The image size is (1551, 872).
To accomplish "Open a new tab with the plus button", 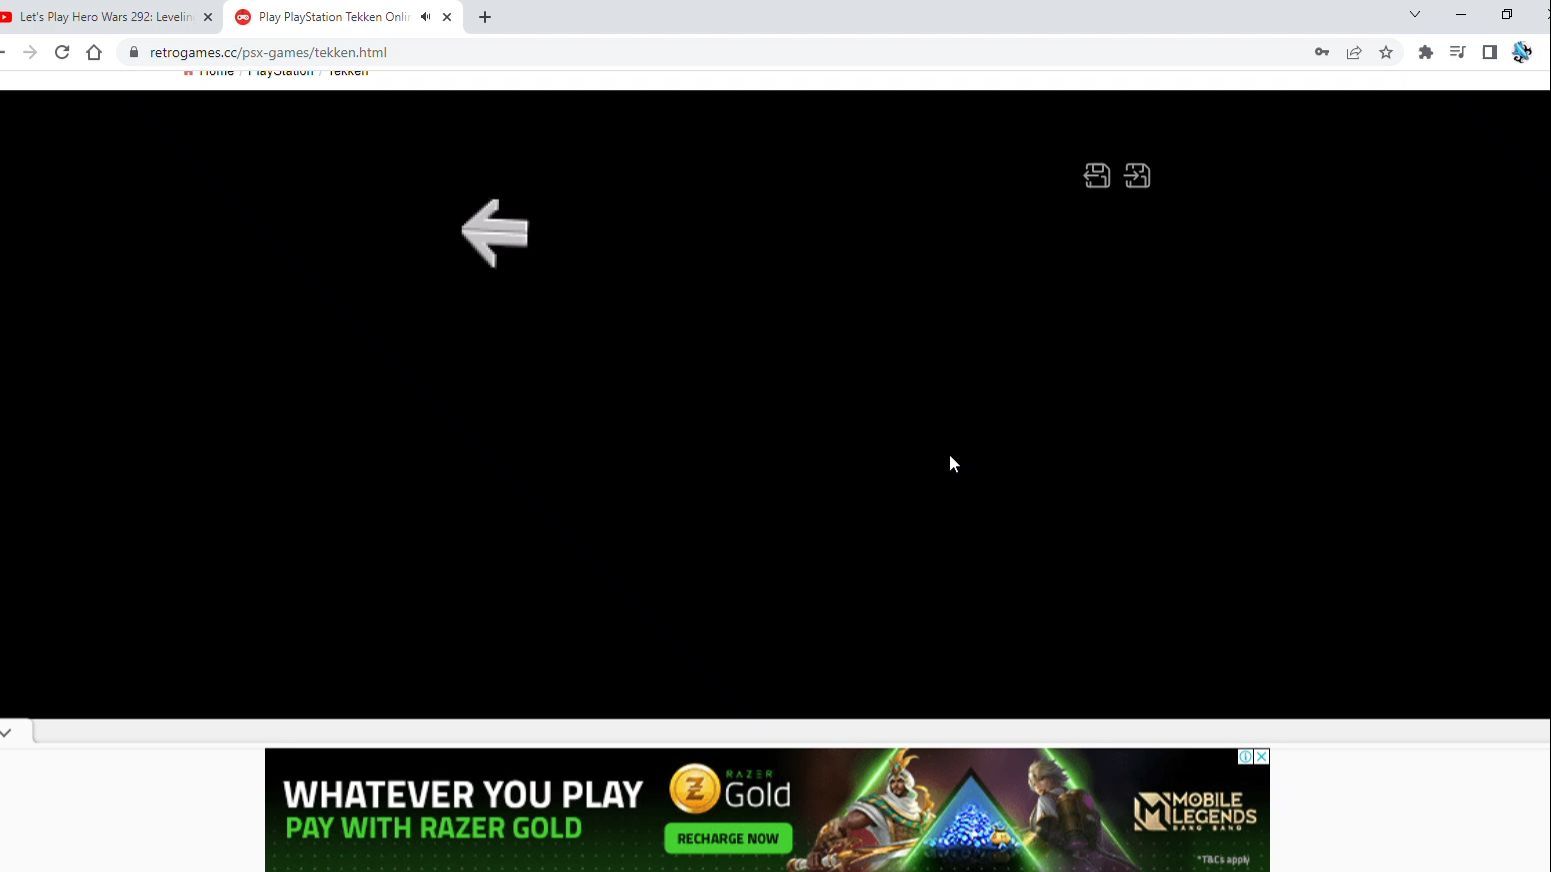I will (x=485, y=17).
